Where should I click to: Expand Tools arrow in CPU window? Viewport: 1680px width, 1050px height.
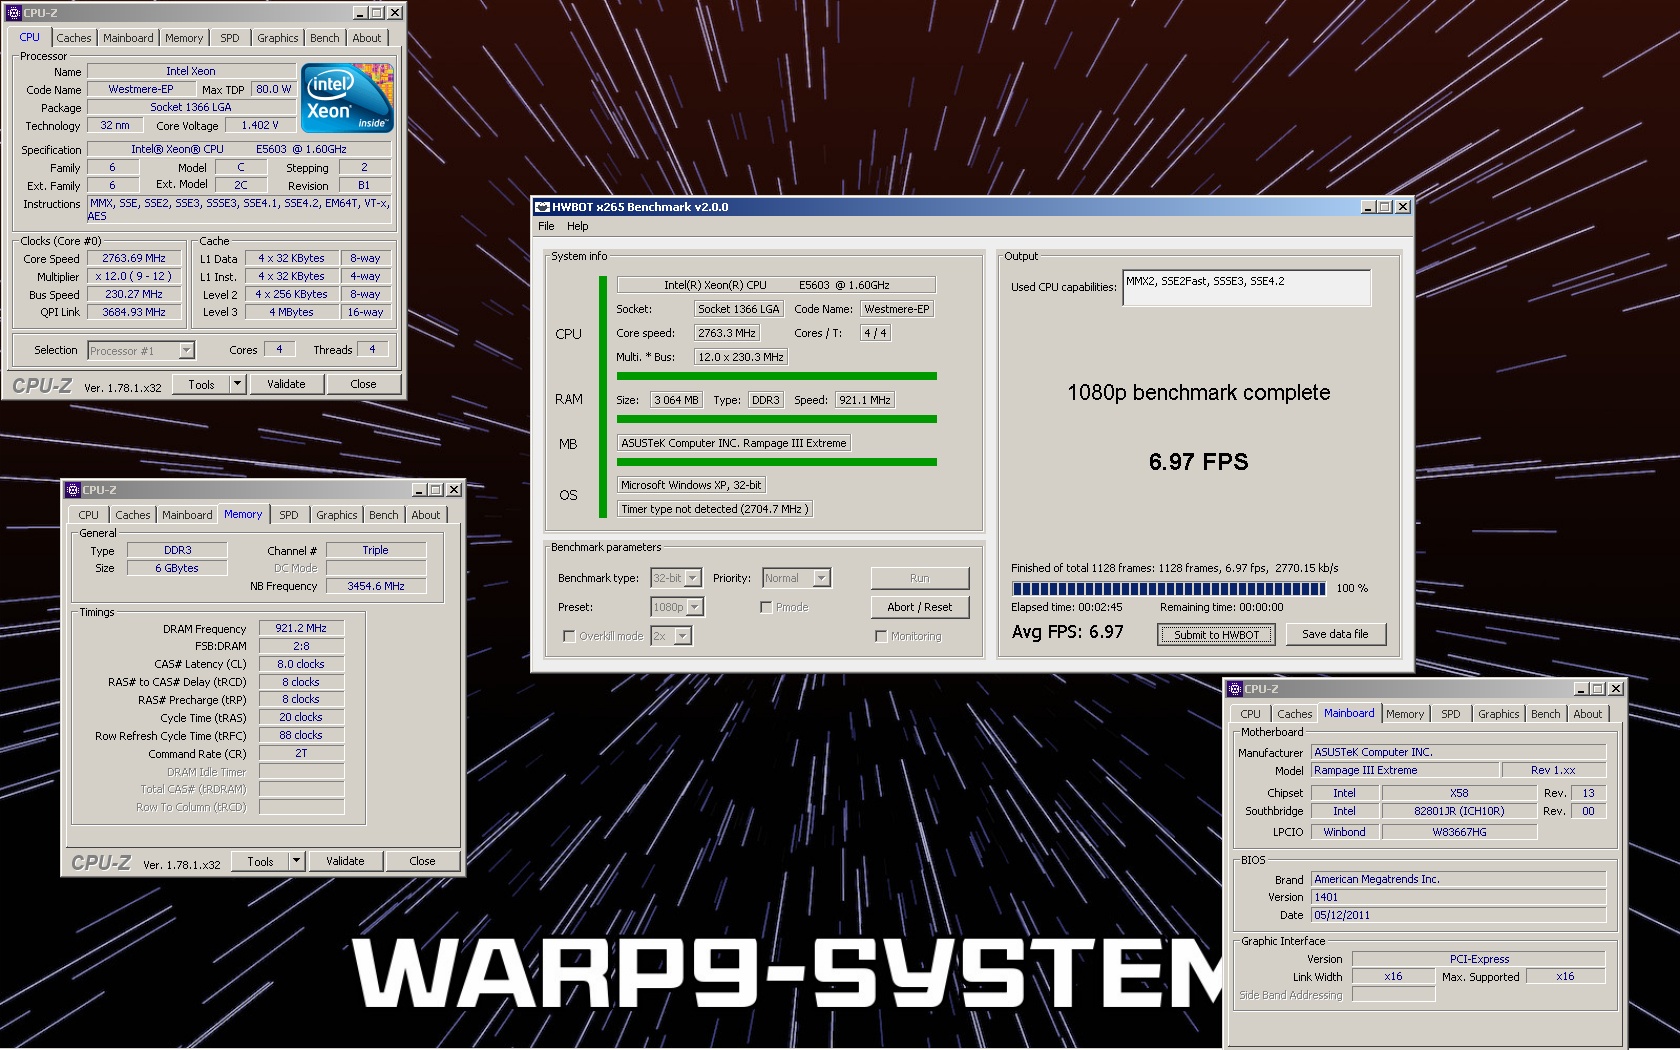click(x=237, y=384)
